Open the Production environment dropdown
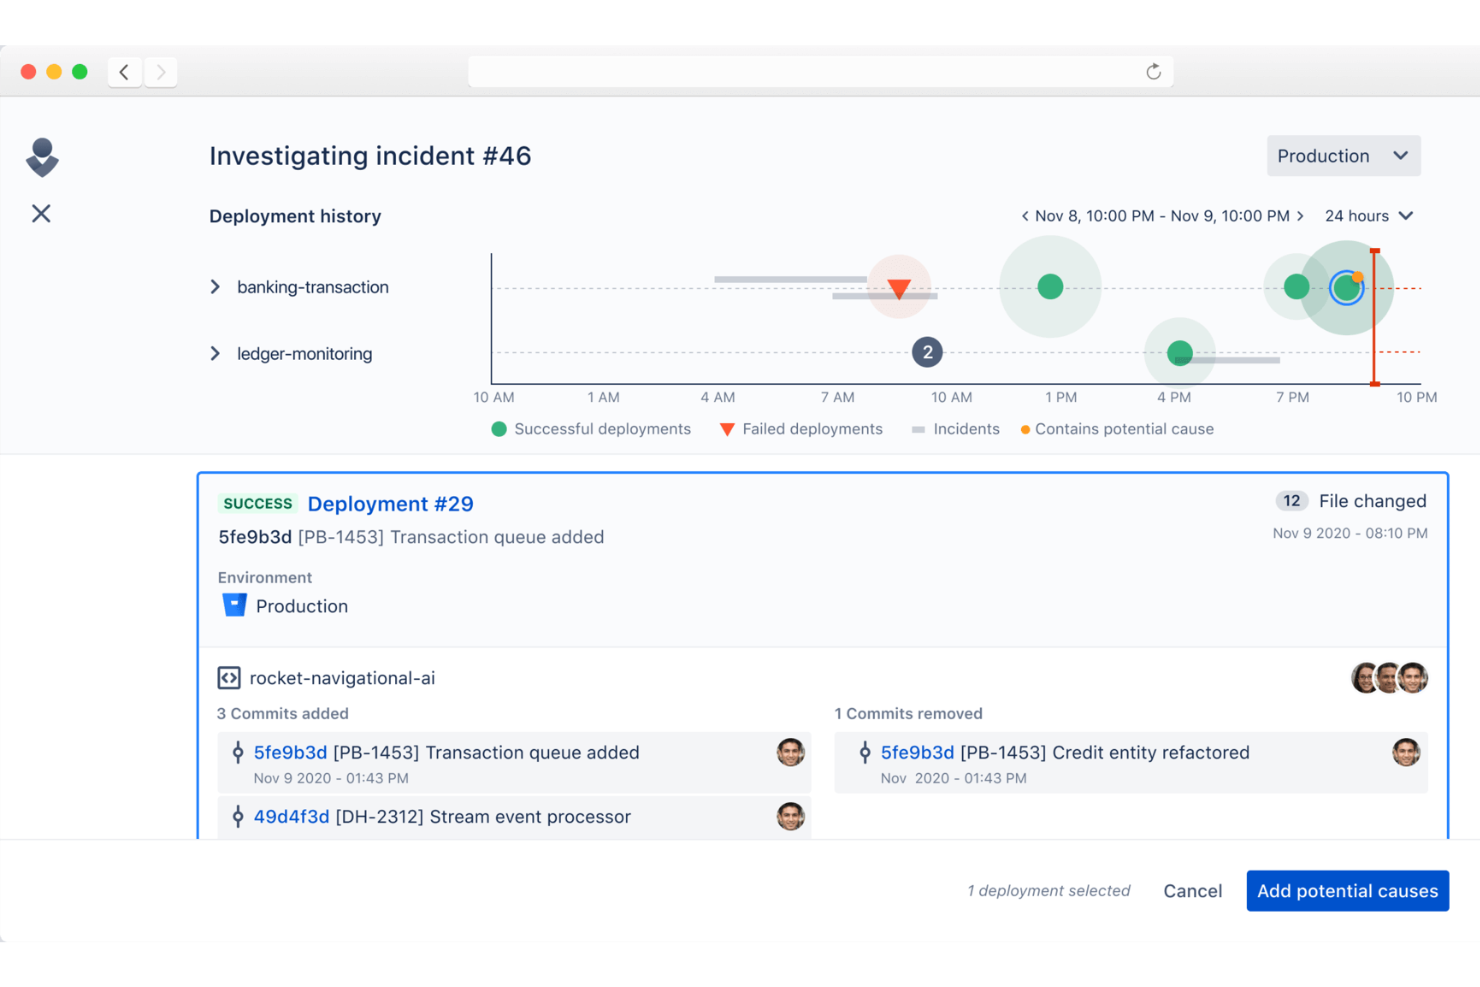Viewport: 1480px width, 987px height. click(1343, 155)
